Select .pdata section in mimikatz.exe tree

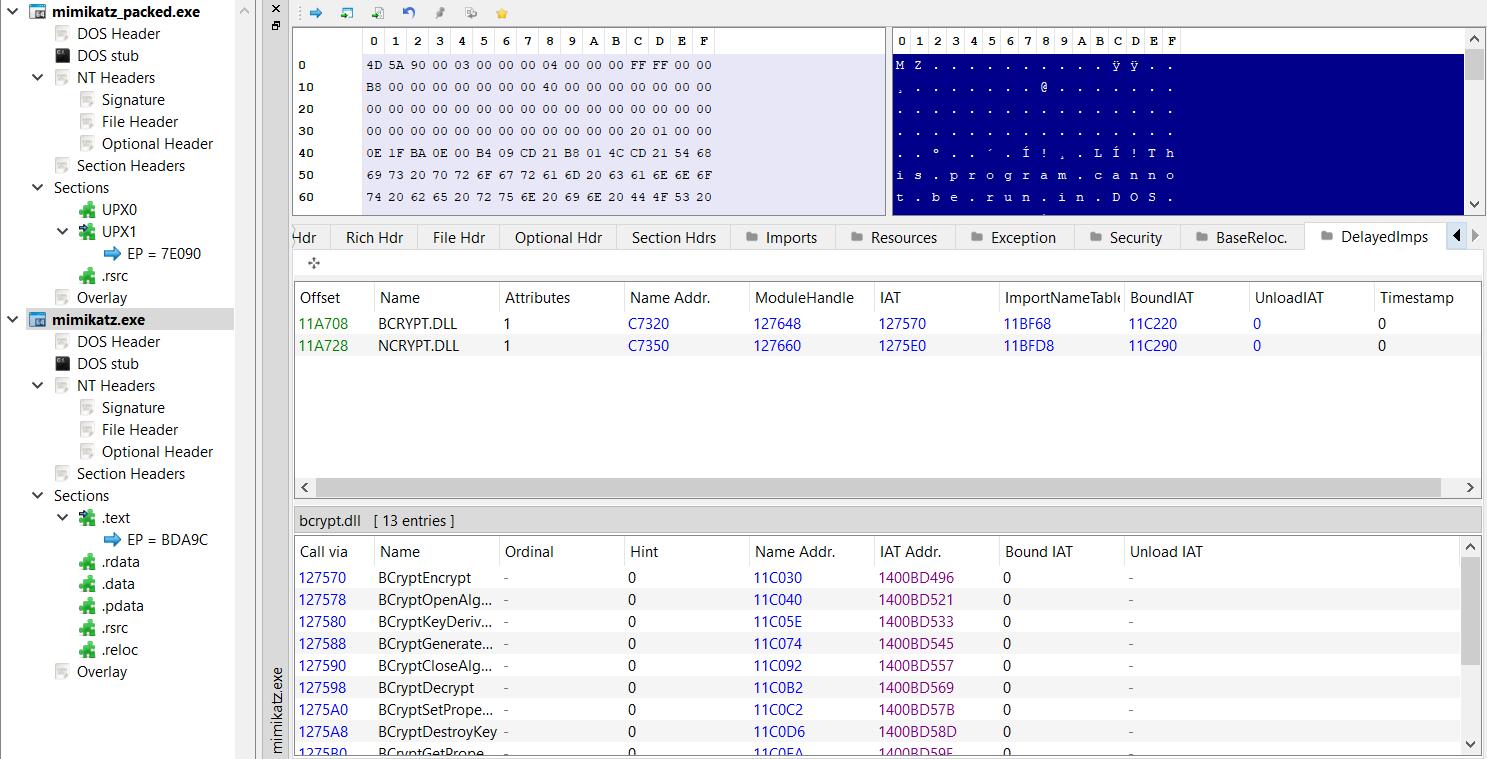[x=110, y=606]
